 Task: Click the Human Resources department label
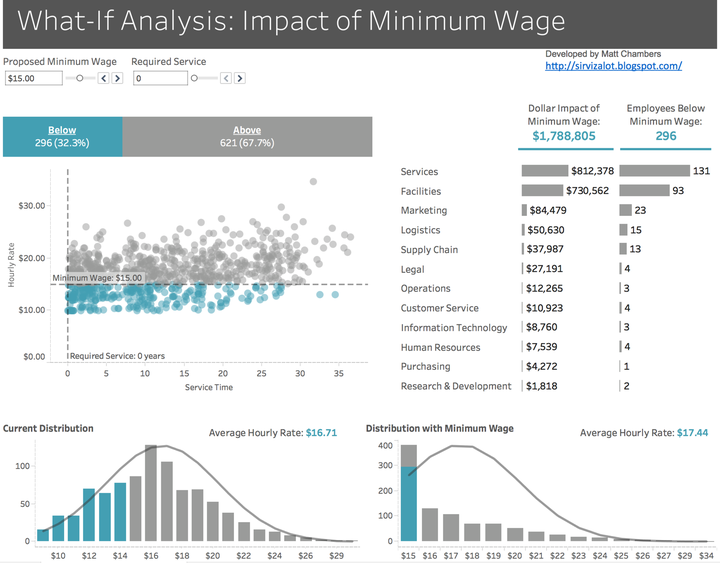click(440, 348)
